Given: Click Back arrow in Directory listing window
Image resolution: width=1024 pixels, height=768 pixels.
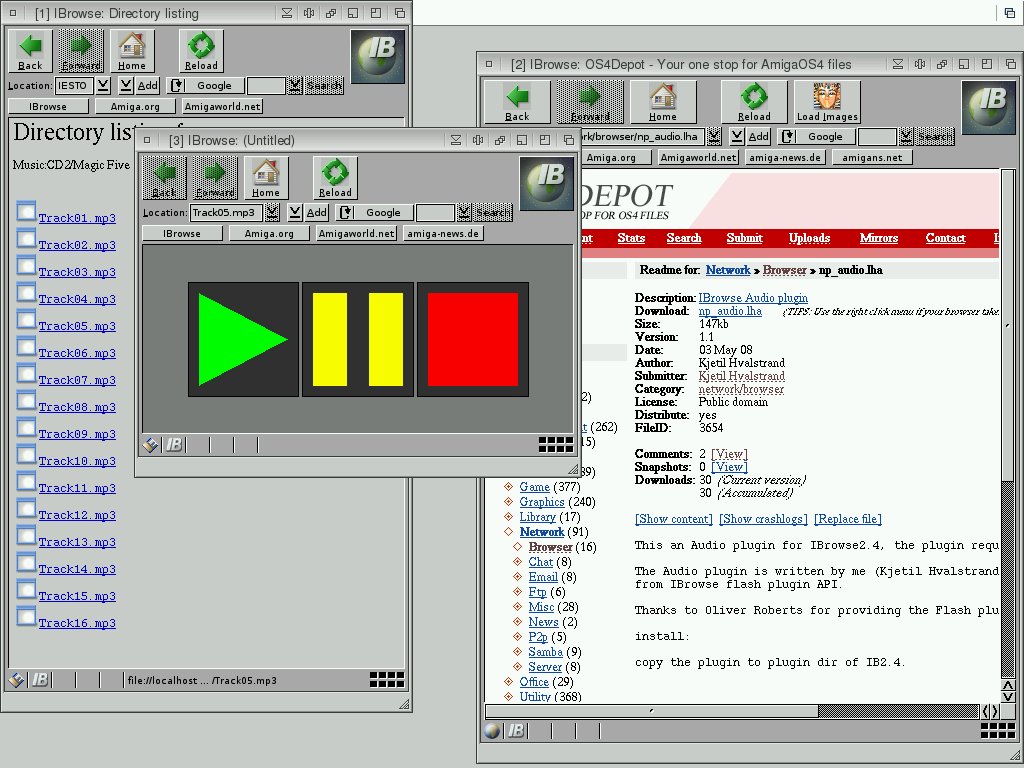Looking at the screenshot, I should [30, 50].
